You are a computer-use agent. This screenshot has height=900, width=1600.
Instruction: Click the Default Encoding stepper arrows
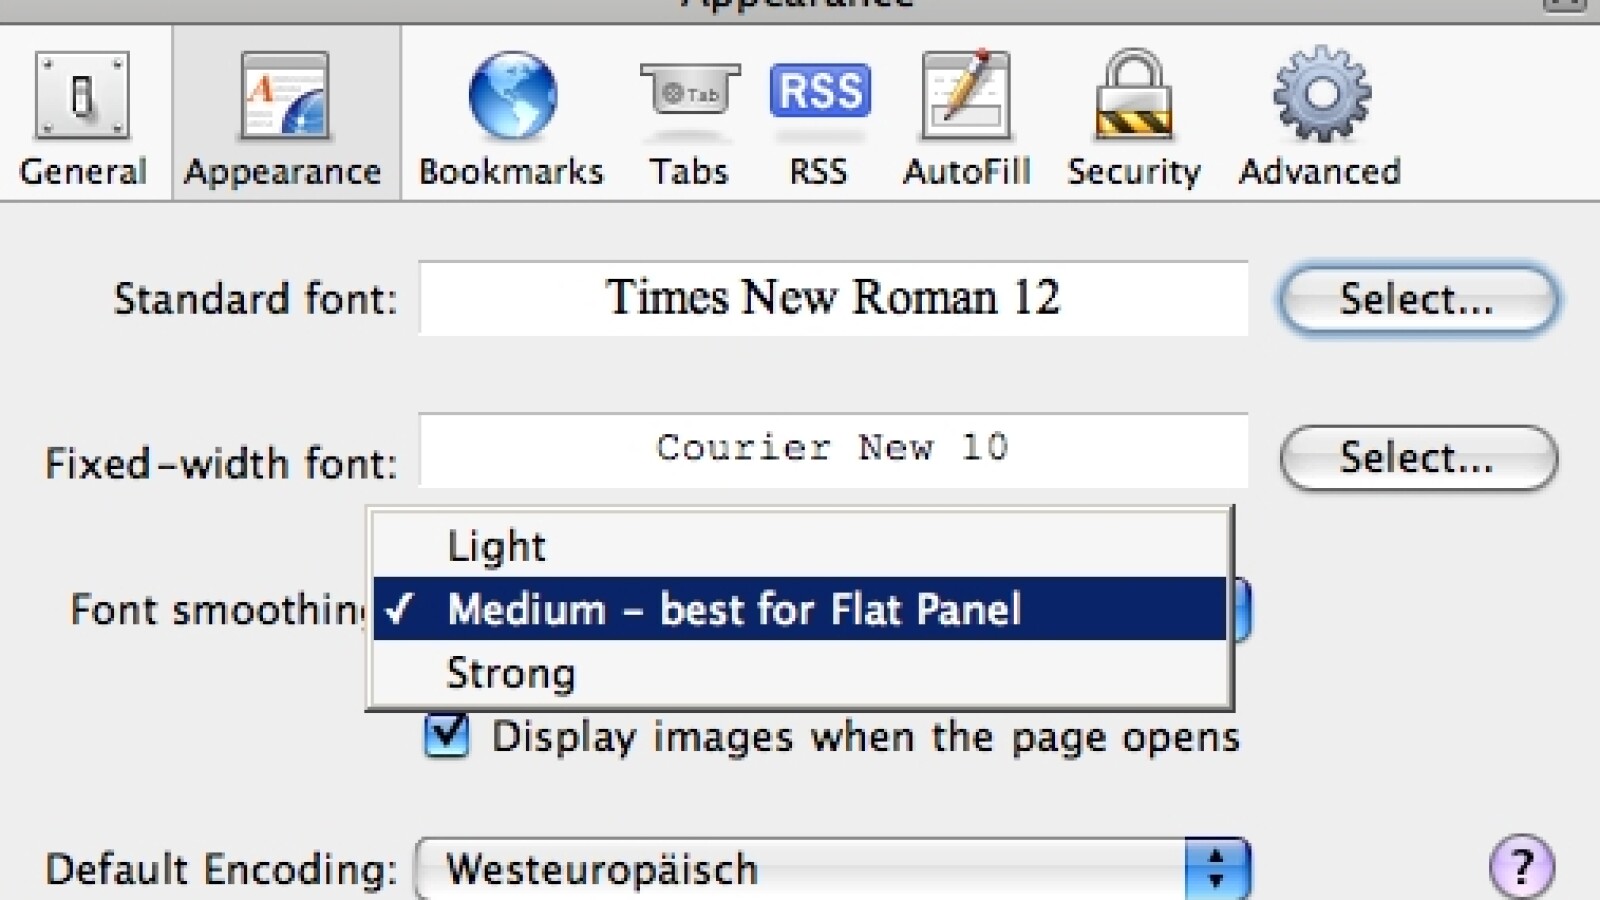pos(1216,868)
